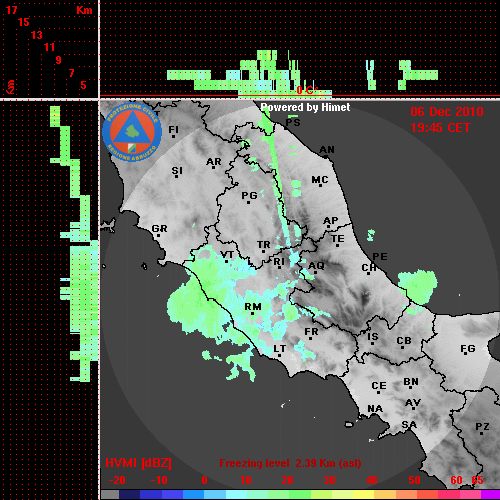Click the '9' km altitude label
Viewport: 500px width, 500px height.
(59, 60)
